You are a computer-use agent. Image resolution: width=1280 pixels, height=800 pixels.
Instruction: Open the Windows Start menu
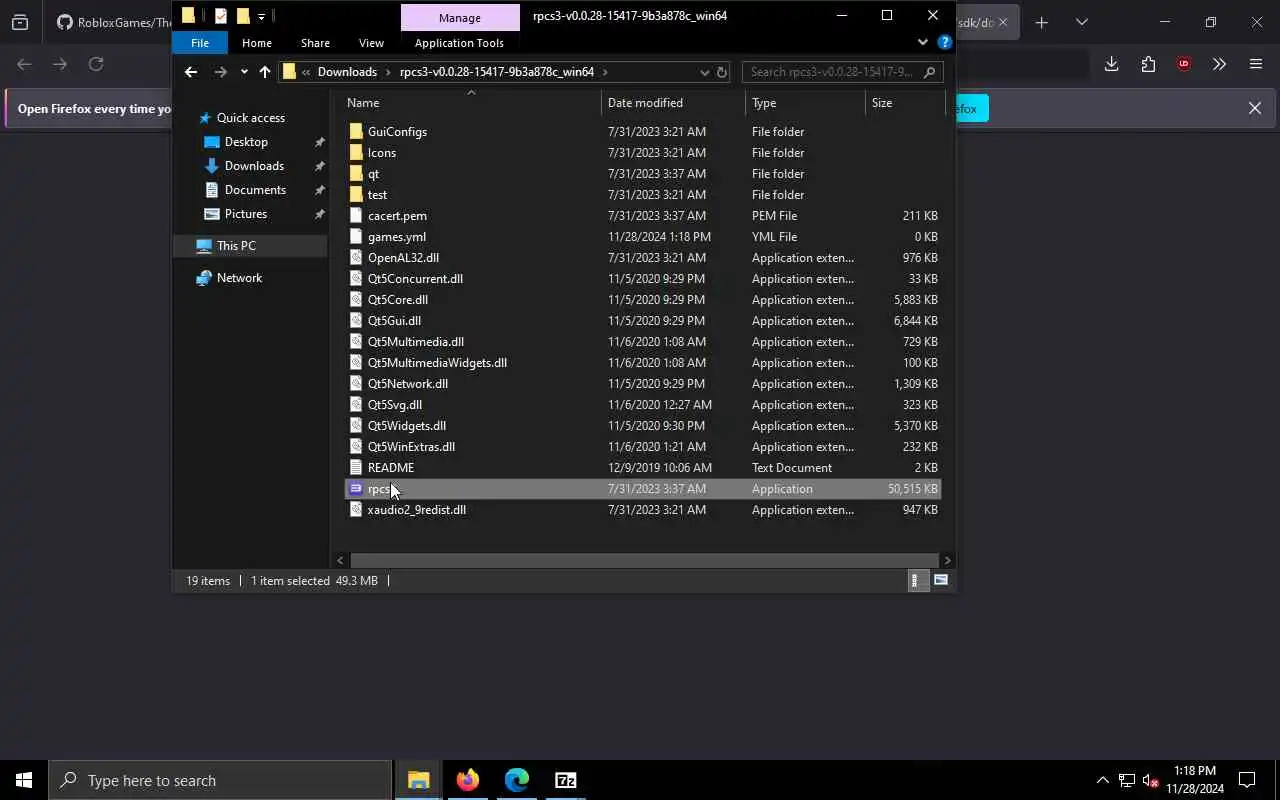(24, 780)
